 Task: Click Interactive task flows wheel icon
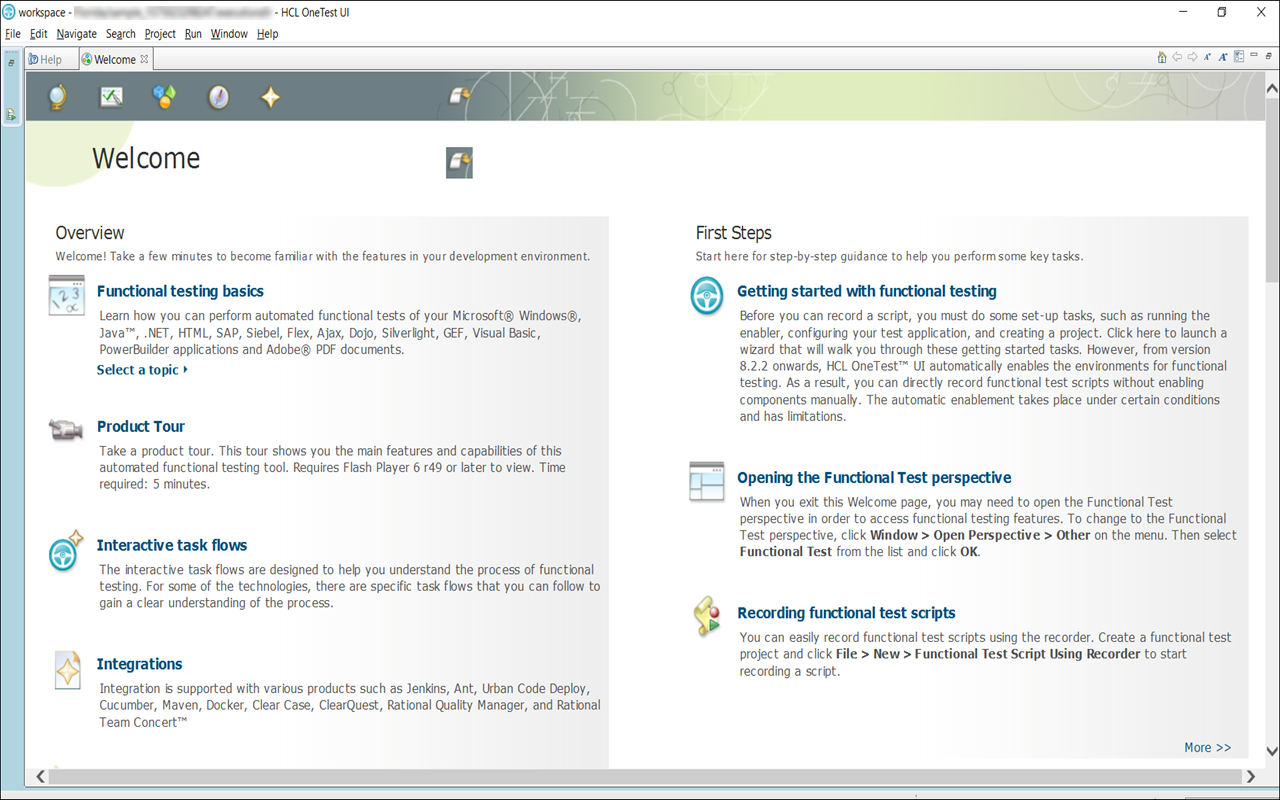(x=66, y=551)
